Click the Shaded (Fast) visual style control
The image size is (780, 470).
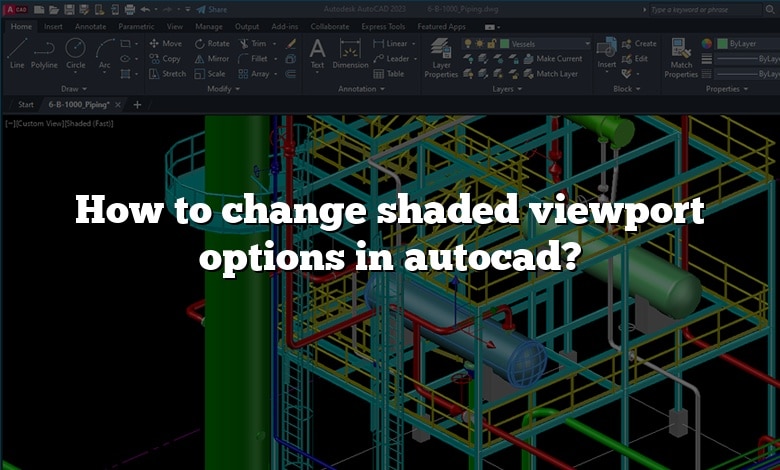pyautogui.click(x=89, y=123)
